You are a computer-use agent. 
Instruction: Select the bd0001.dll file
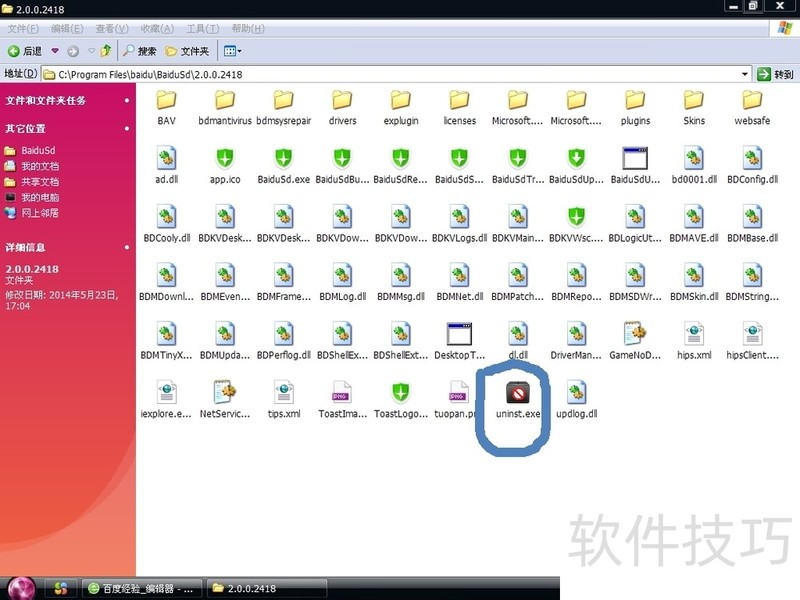[x=694, y=166]
